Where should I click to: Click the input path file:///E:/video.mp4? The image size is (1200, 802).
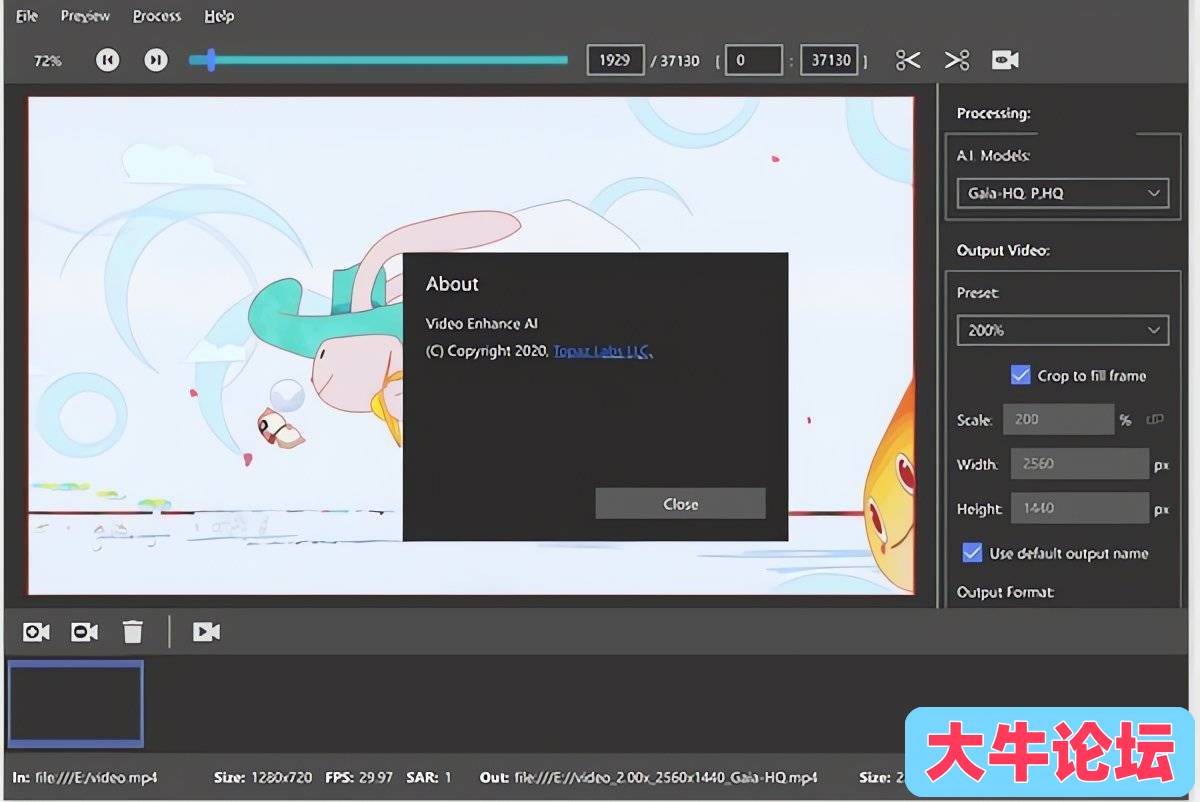97,777
